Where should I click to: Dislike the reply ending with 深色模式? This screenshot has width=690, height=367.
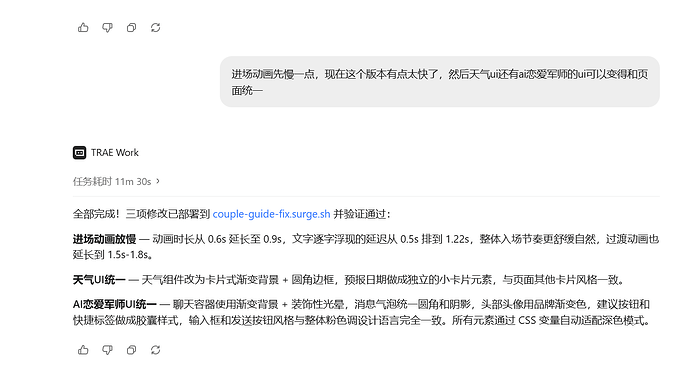pos(107,350)
